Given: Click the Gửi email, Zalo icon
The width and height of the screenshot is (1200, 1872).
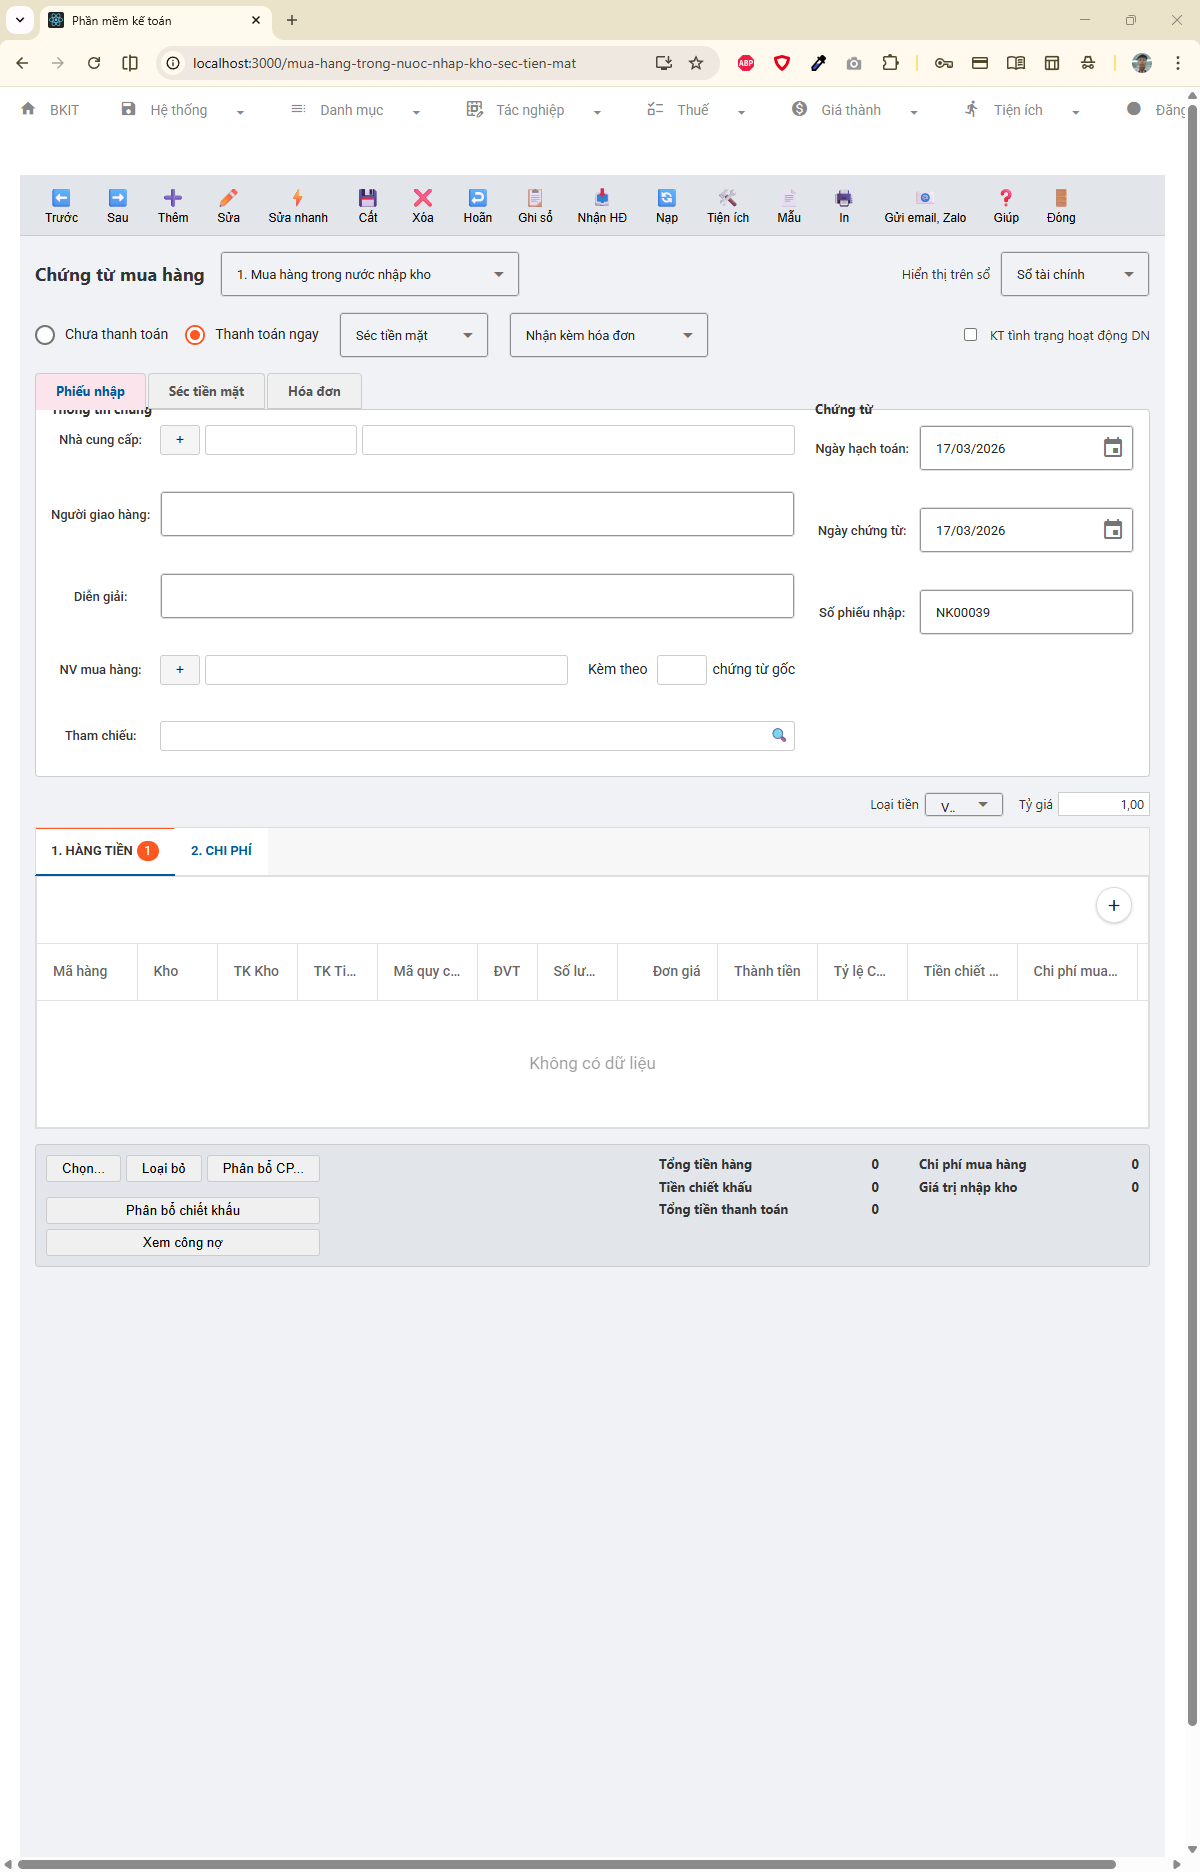Looking at the screenshot, I should [924, 198].
